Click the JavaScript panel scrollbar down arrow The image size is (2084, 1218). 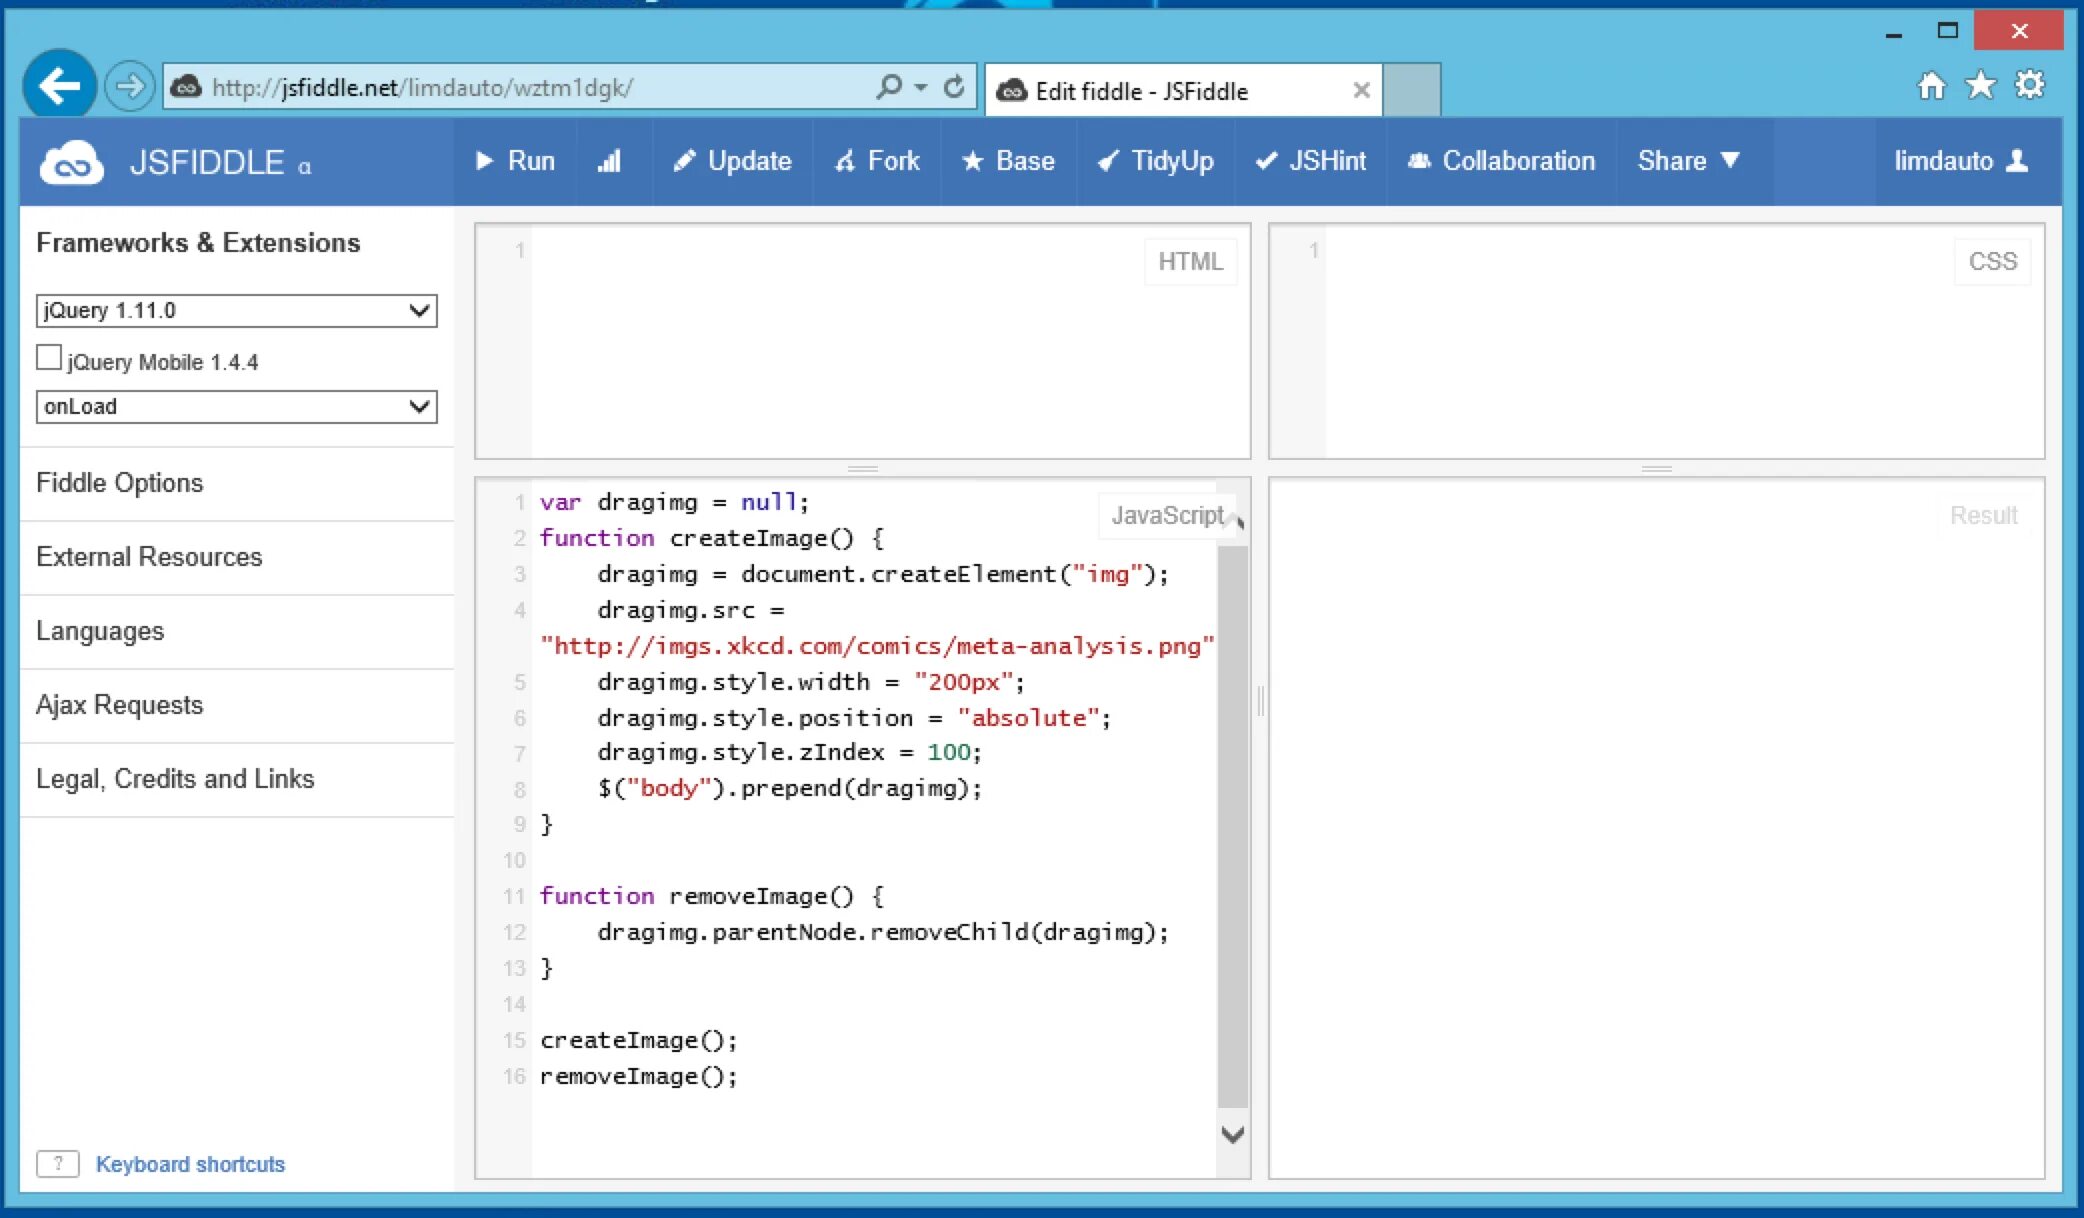[x=1233, y=1134]
